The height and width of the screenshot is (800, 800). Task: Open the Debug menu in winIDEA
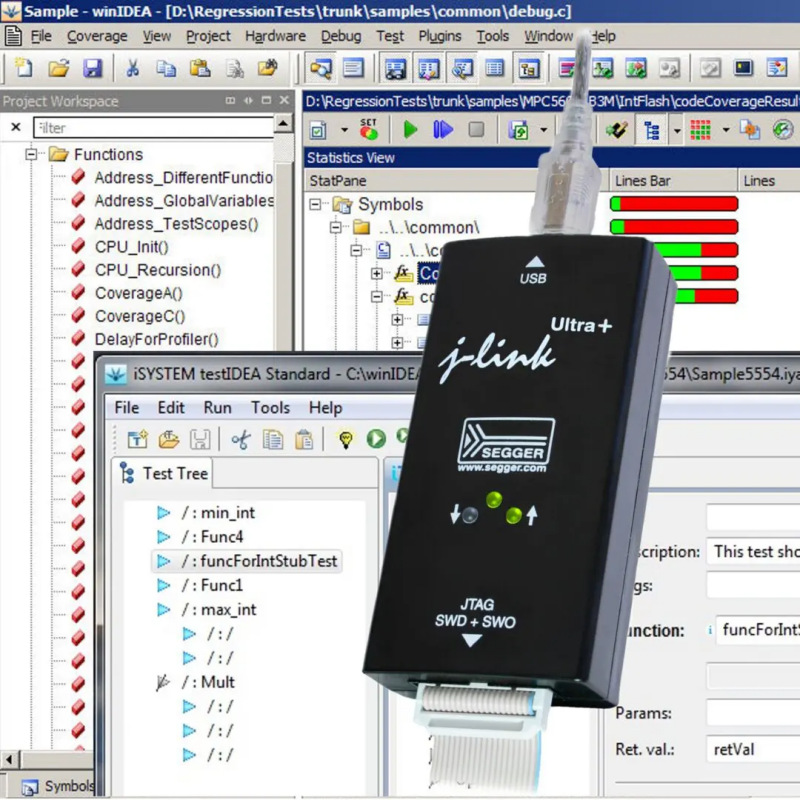point(341,35)
